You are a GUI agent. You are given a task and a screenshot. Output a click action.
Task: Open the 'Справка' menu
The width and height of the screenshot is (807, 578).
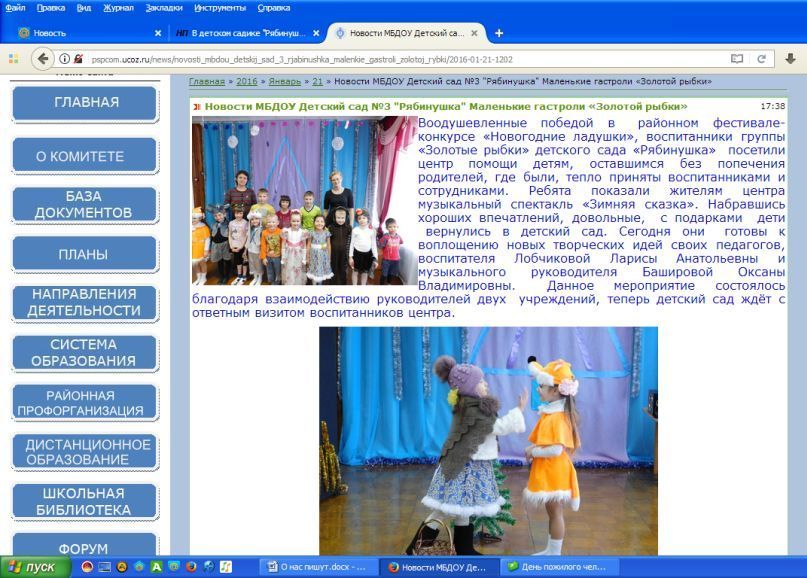pos(273,8)
